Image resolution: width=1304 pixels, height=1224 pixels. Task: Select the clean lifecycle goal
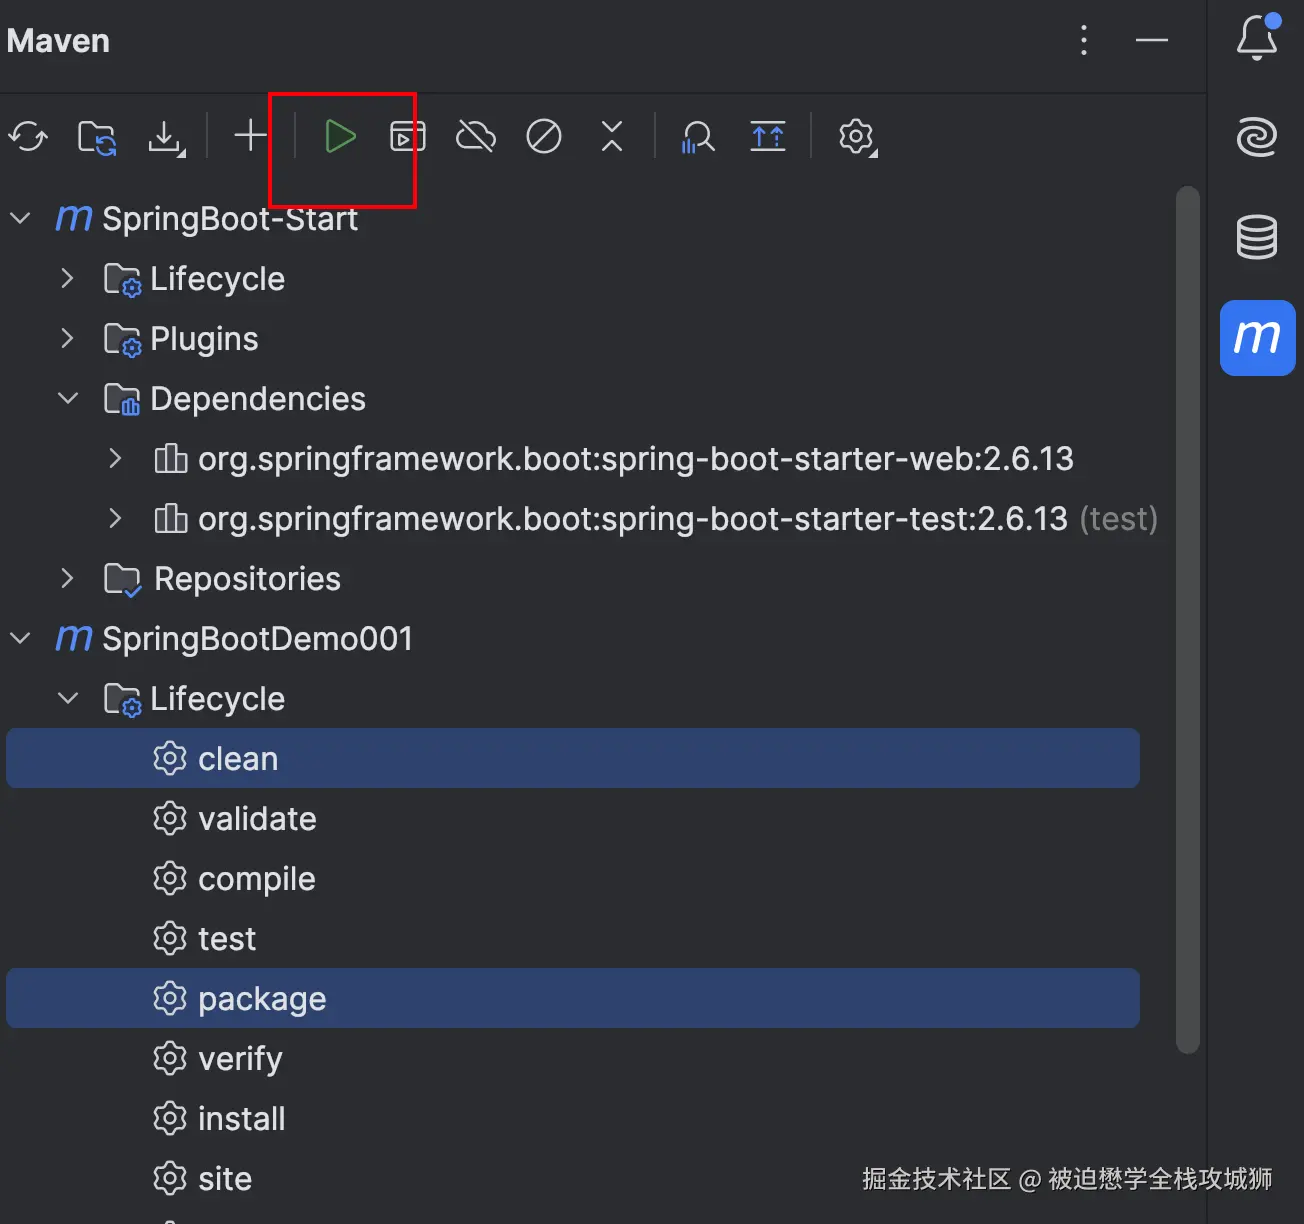[x=573, y=758]
